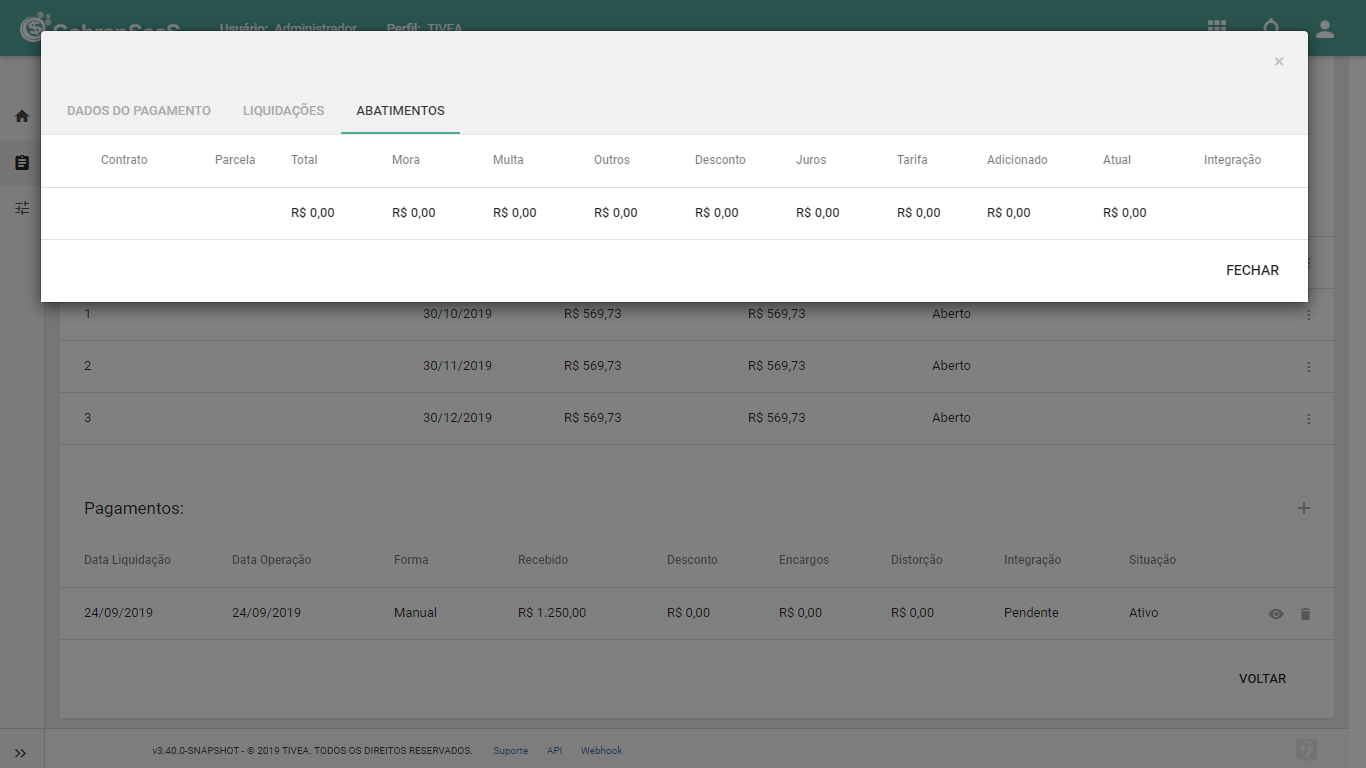
Task: Close the dialog with X button
Action: (1278, 62)
